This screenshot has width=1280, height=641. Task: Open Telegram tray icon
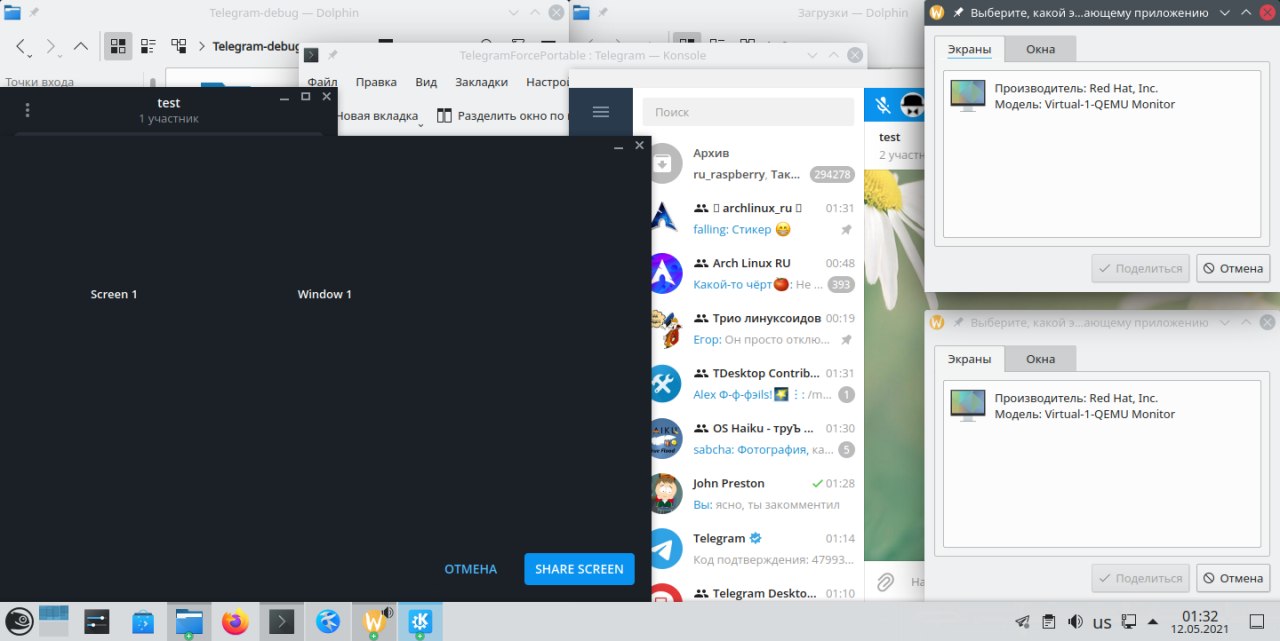pyautogui.click(x=1022, y=622)
